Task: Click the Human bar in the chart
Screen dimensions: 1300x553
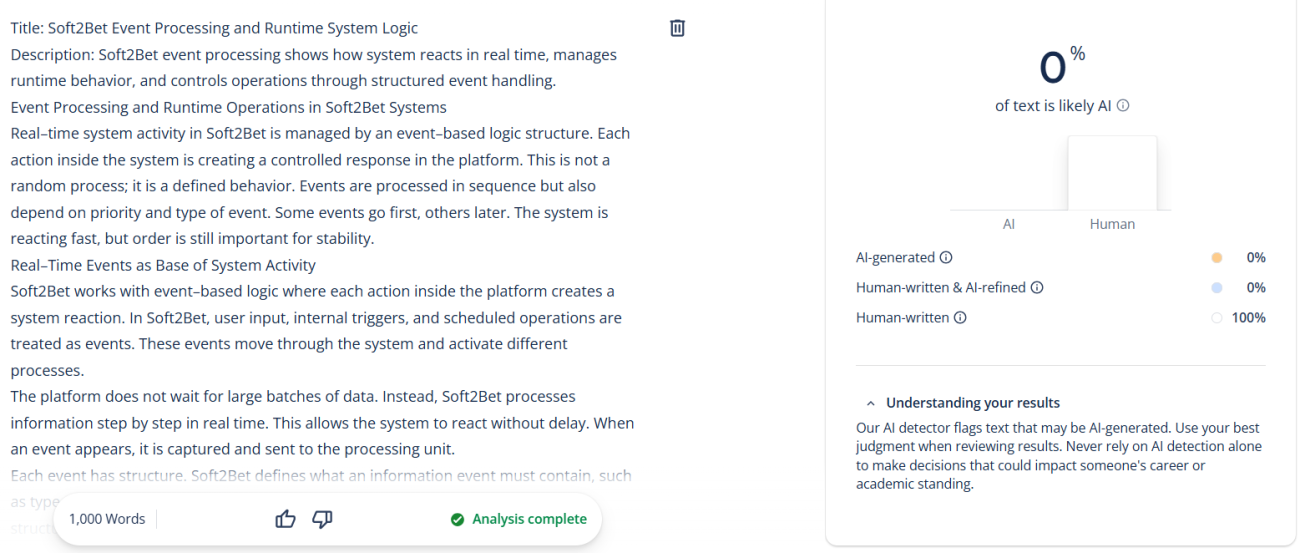Action: pos(1112,173)
